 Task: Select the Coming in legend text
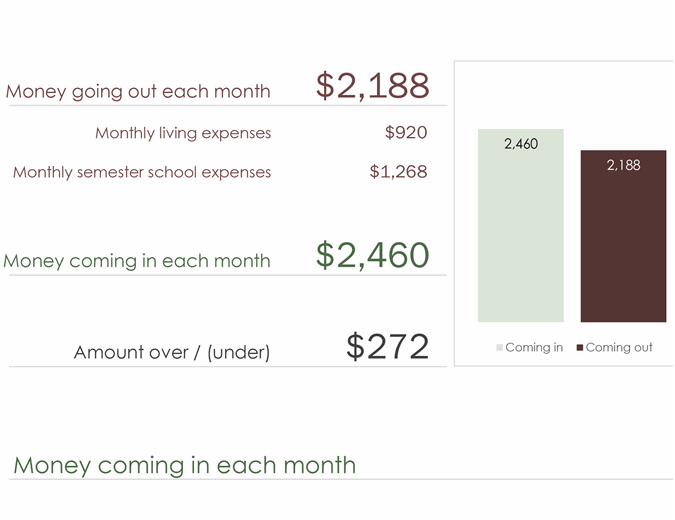(534, 348)
